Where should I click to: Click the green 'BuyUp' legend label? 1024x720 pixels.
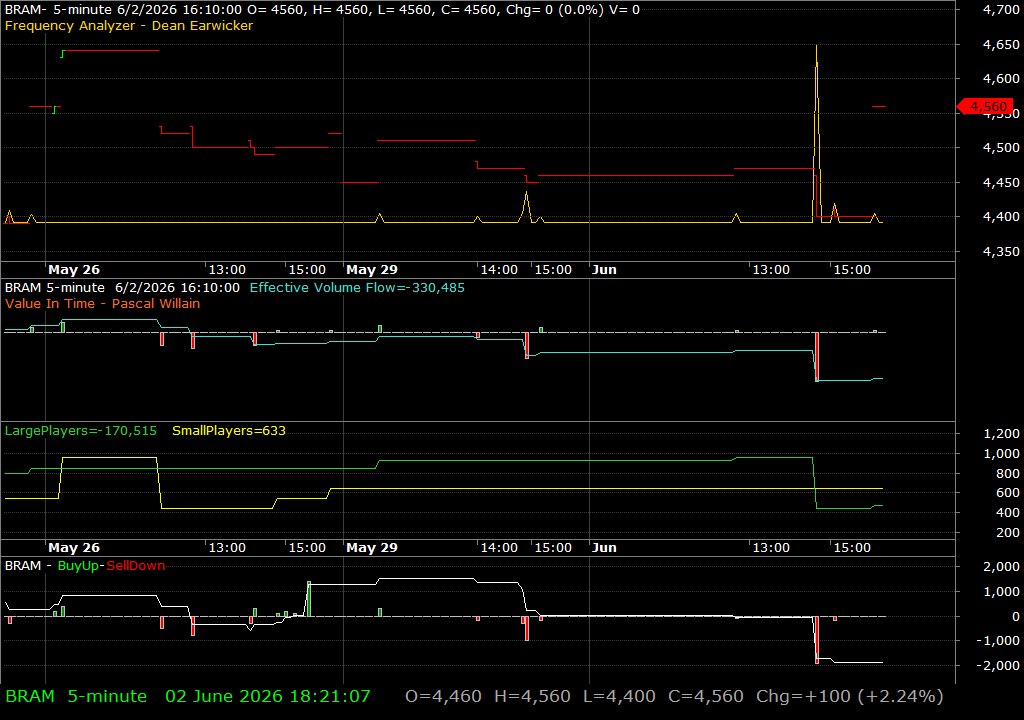(x=78, y=566)
